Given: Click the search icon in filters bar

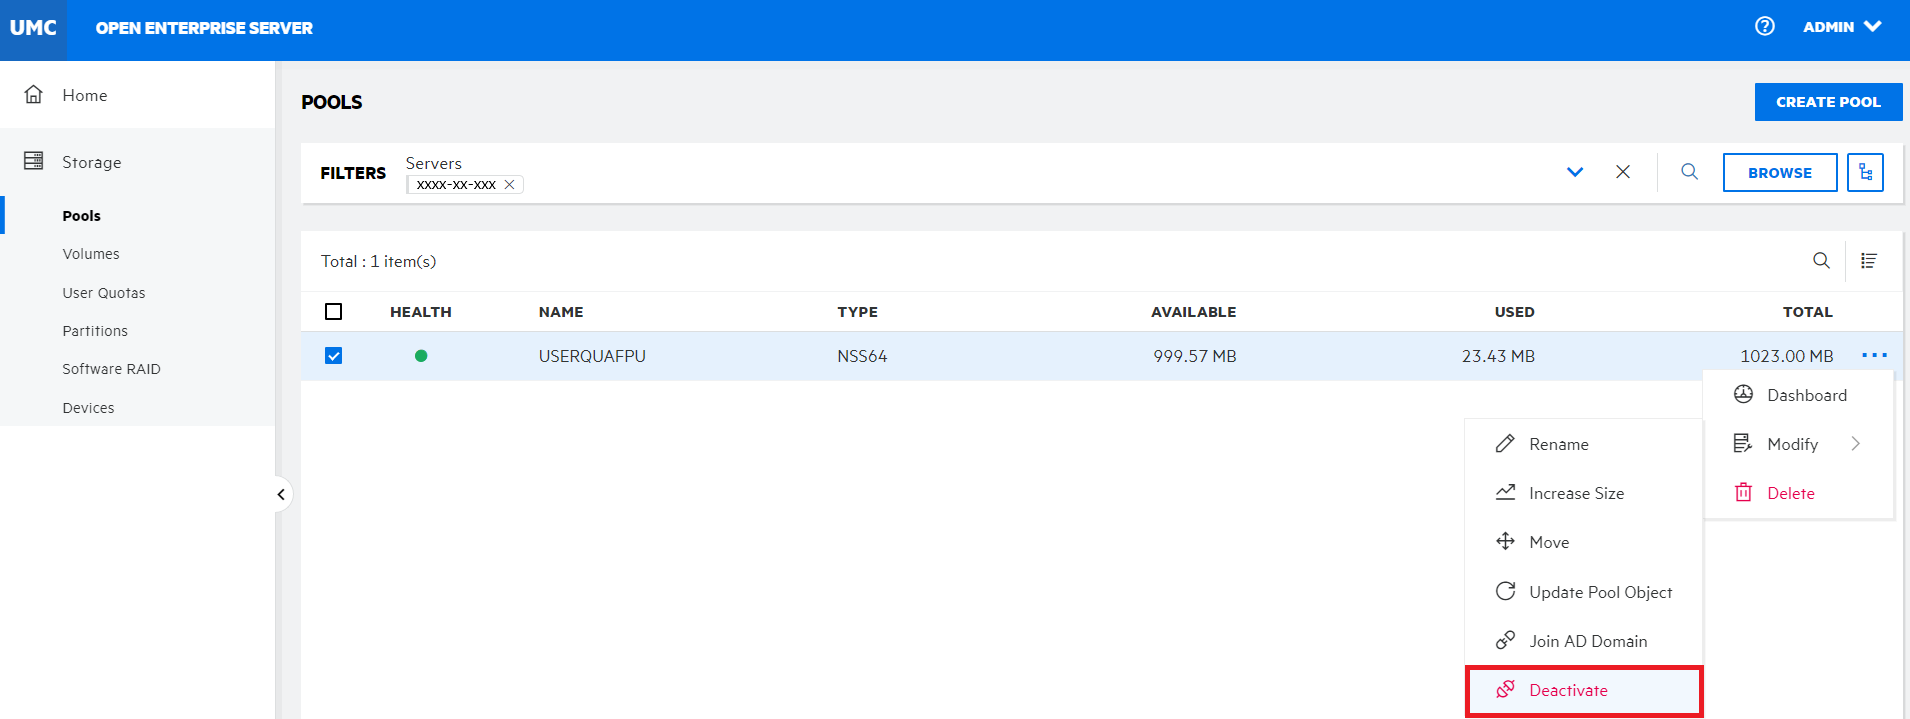Looking at the screenshot, I should click(1689, 172).
